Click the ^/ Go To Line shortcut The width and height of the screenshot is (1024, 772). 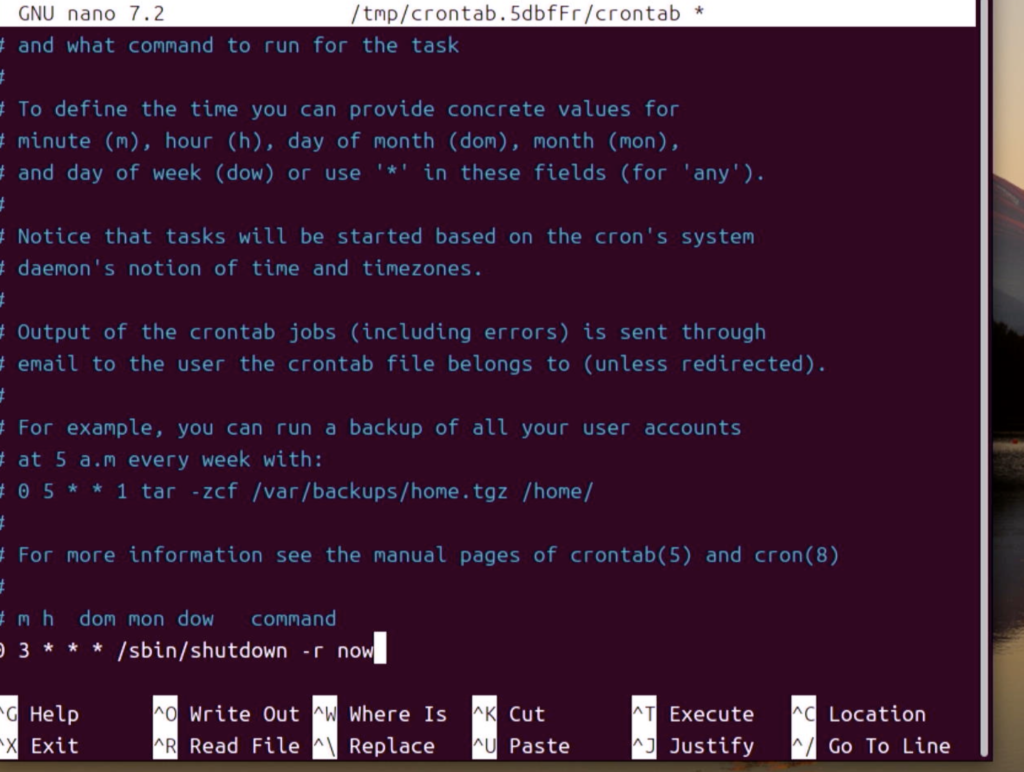pos(871,746)
